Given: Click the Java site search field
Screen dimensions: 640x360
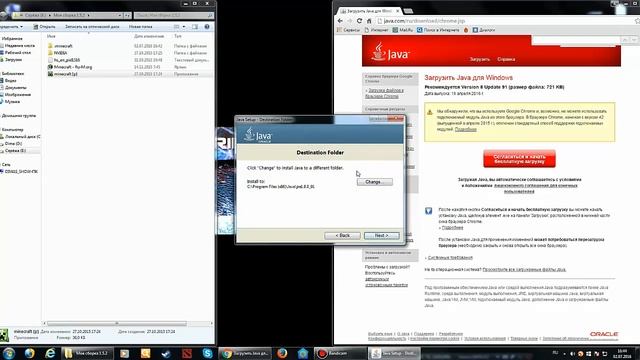Looking at the screenshot, I should coord(576,40).
